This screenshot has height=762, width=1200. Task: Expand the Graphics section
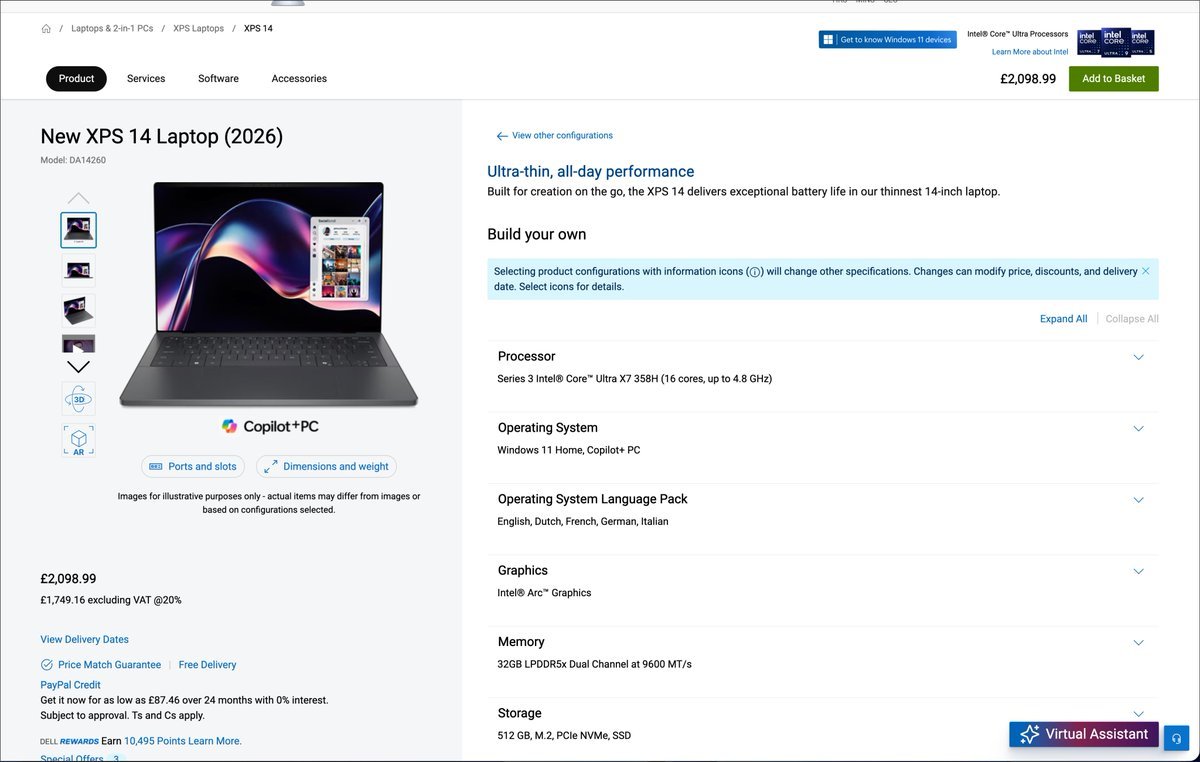pyautogui.click(x=1138, y=571)
